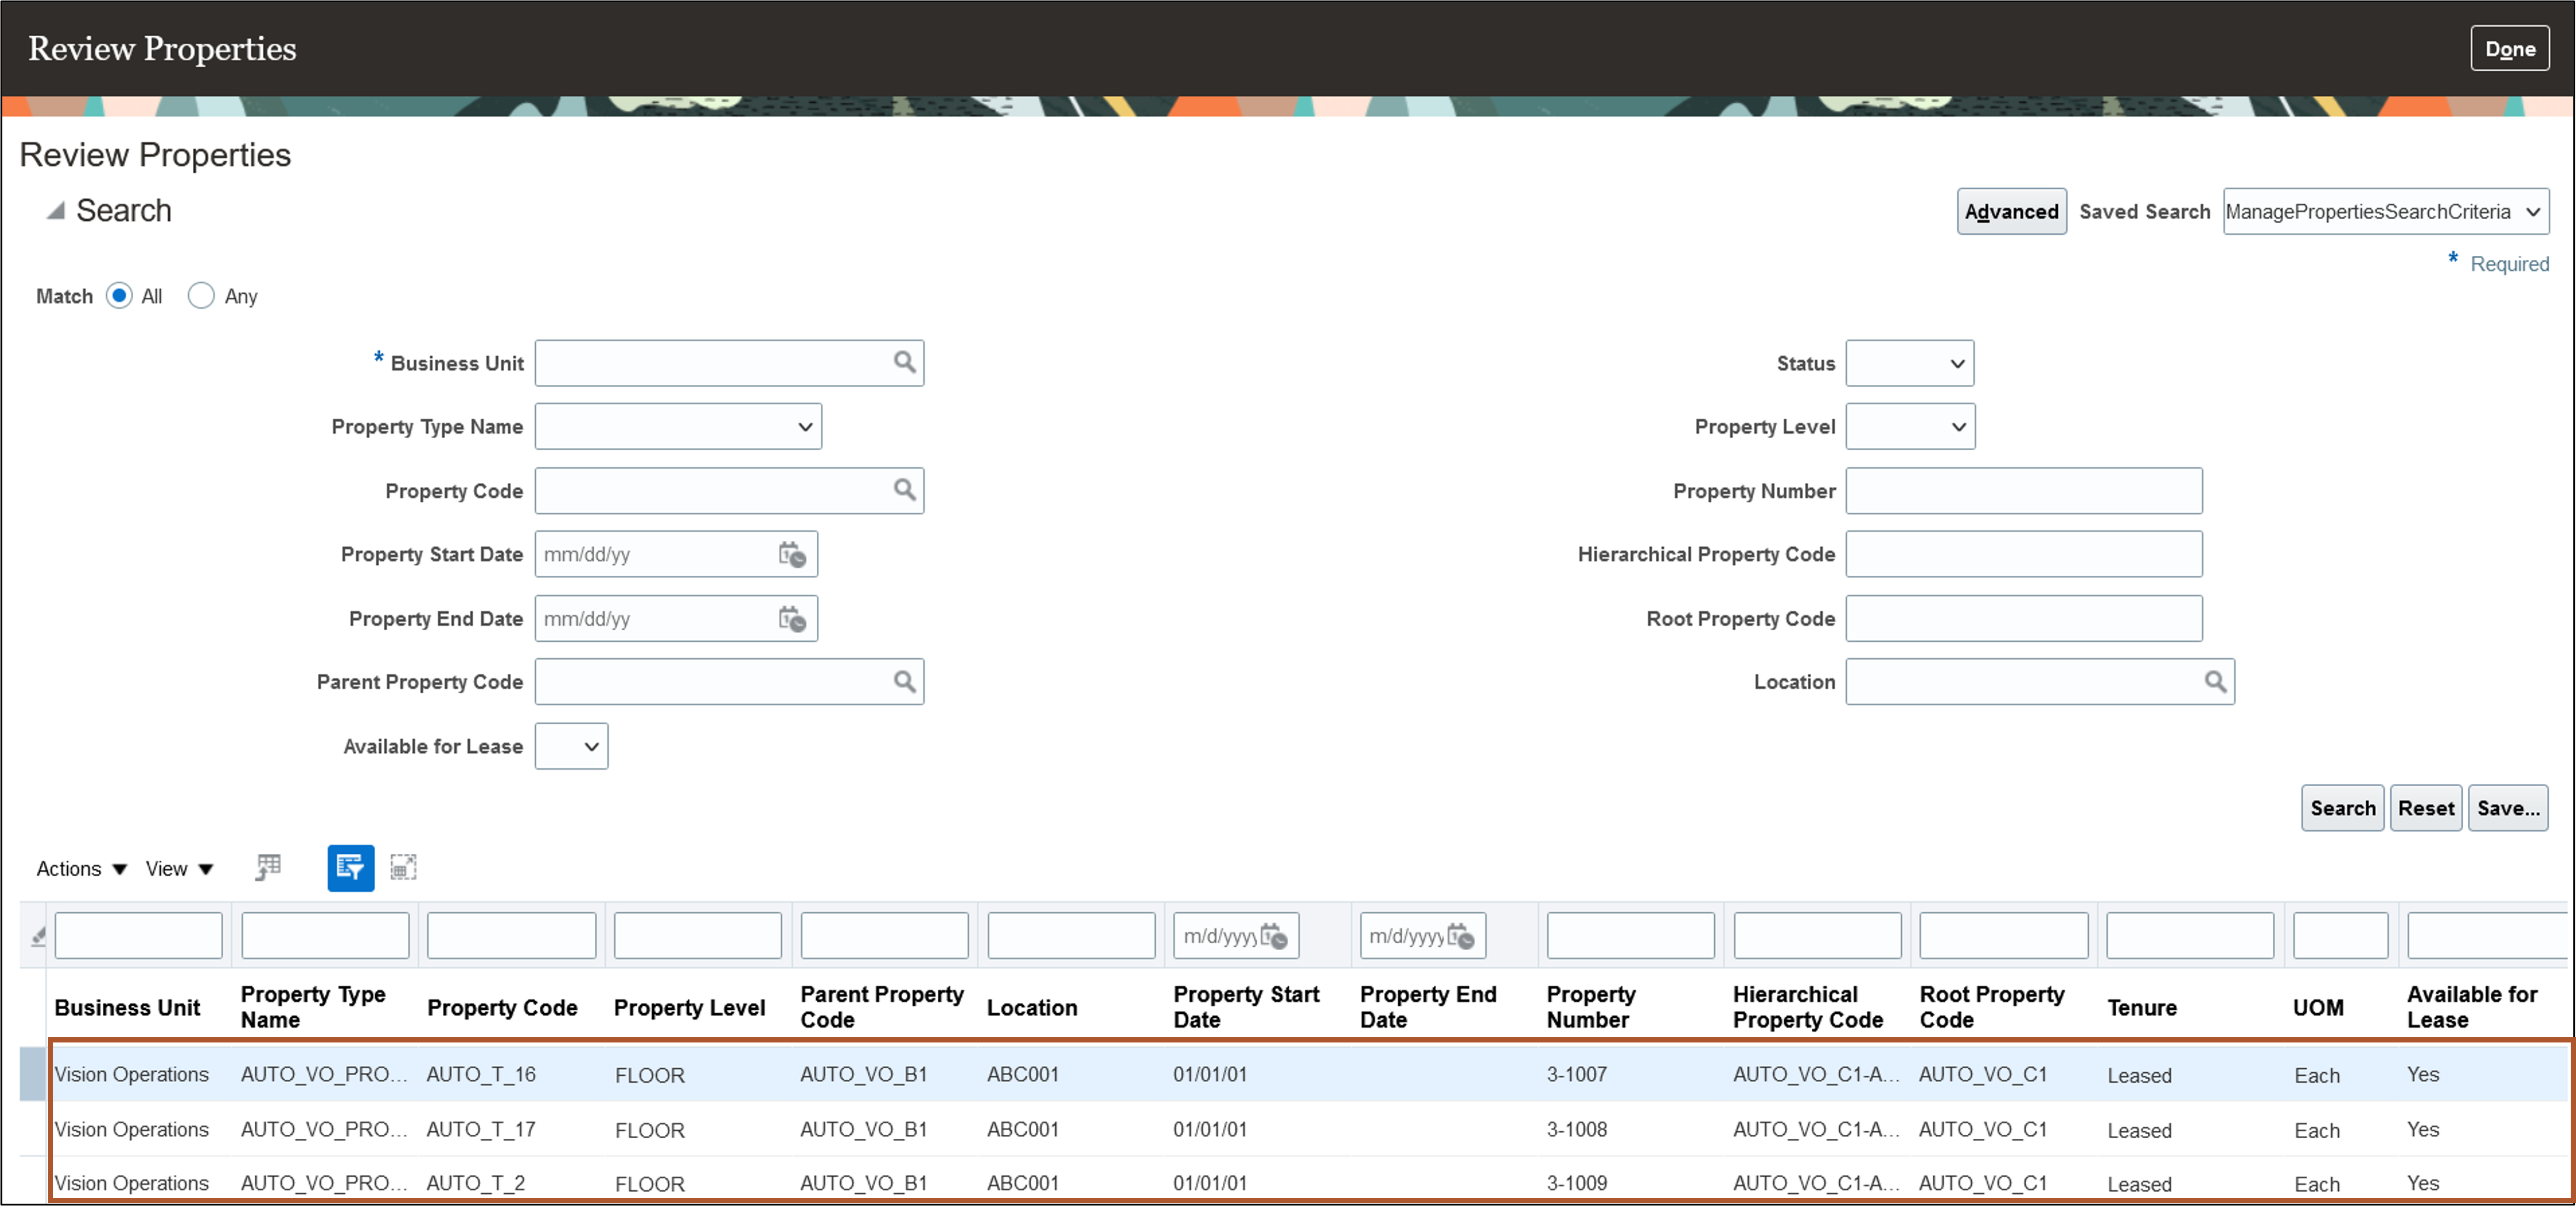Click the Done button
Viewport: 2576px width, 1206px height.
(x=2509, y=49)
